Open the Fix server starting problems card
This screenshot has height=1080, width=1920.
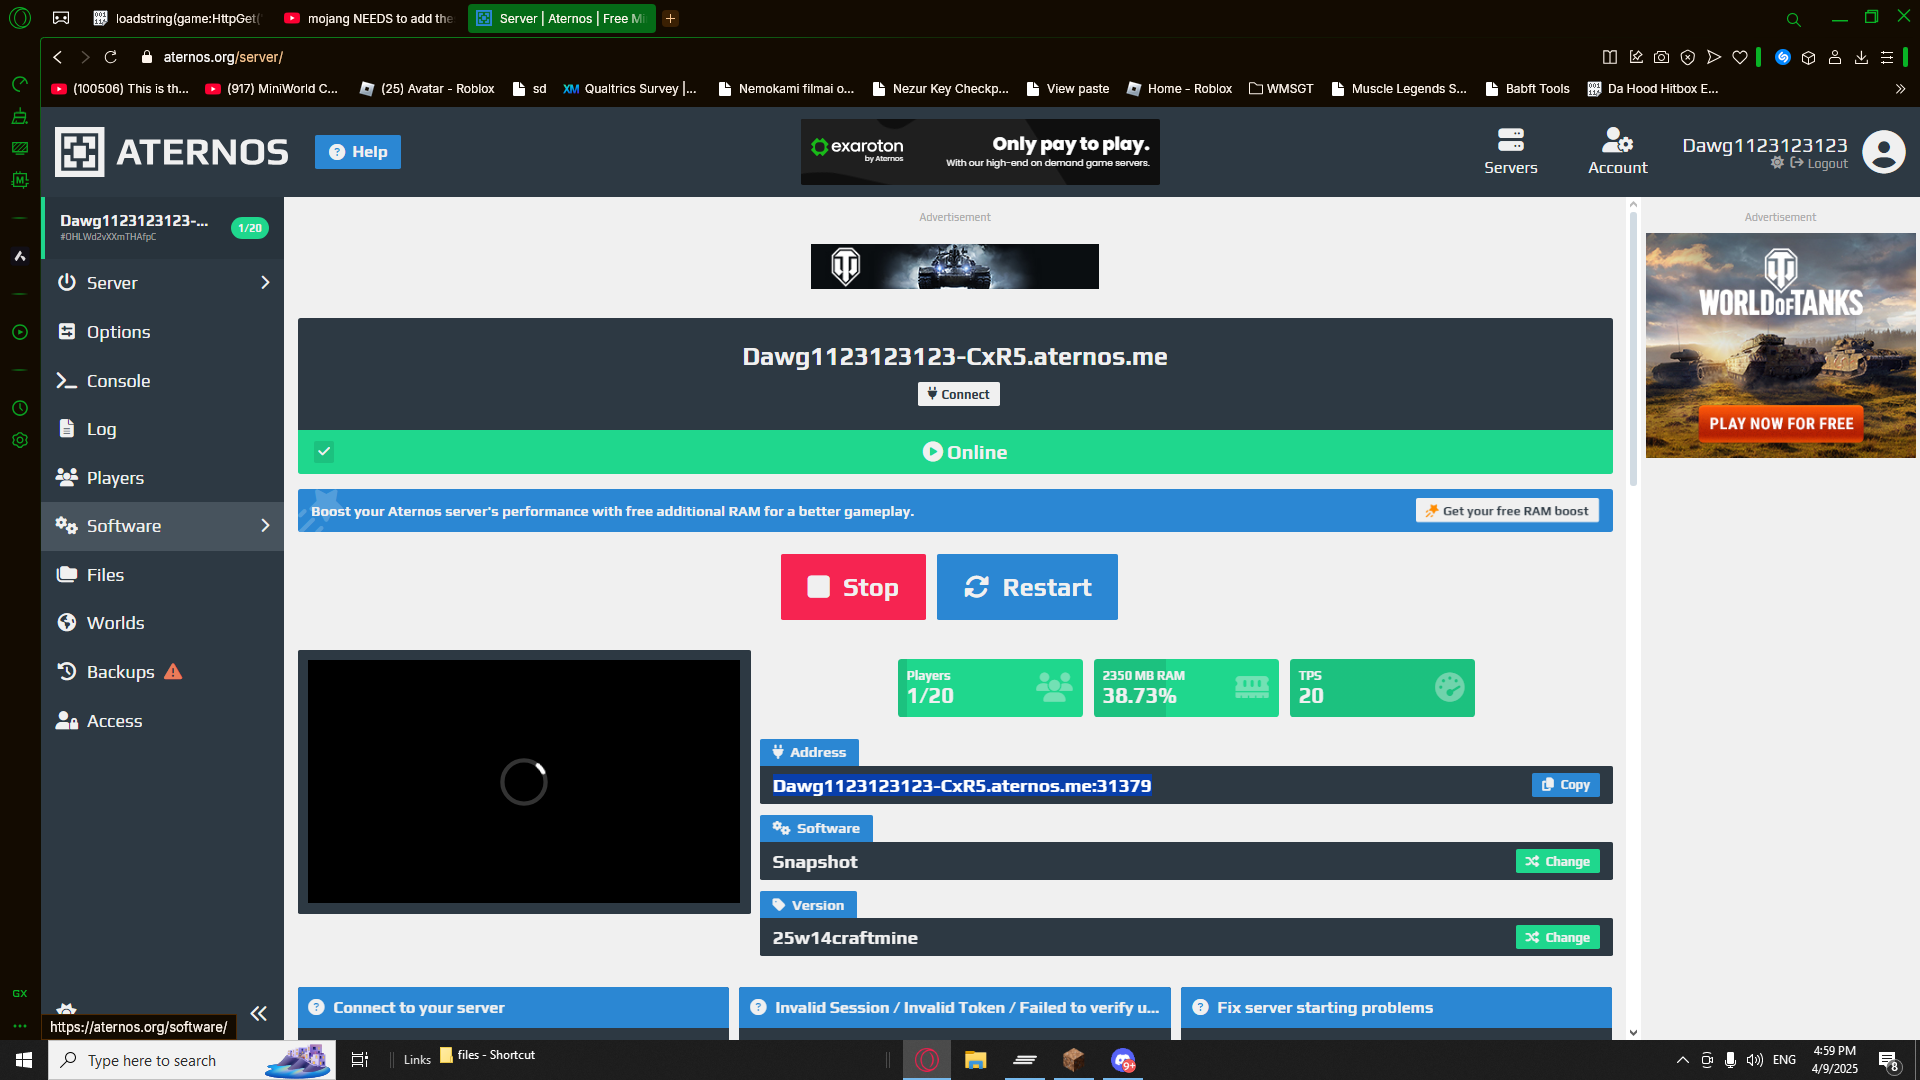(x=1396, y=1008)
